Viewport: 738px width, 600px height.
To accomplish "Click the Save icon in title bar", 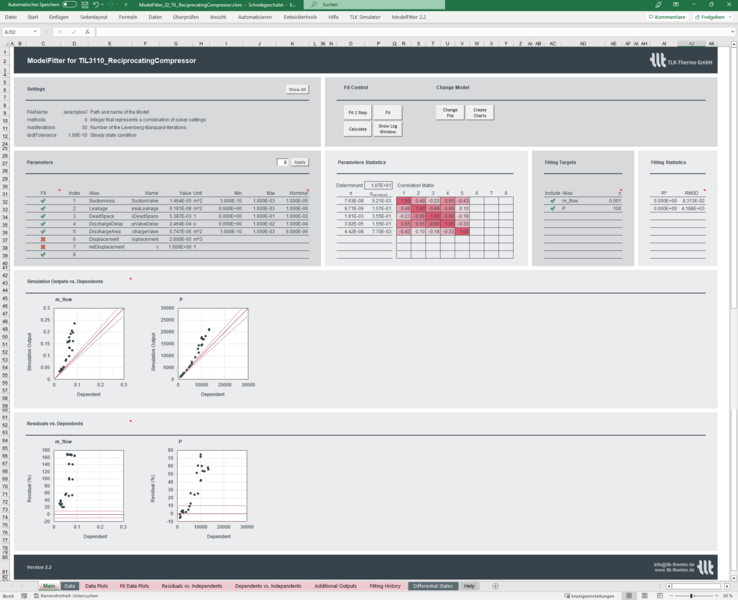I will click(85, 4).
